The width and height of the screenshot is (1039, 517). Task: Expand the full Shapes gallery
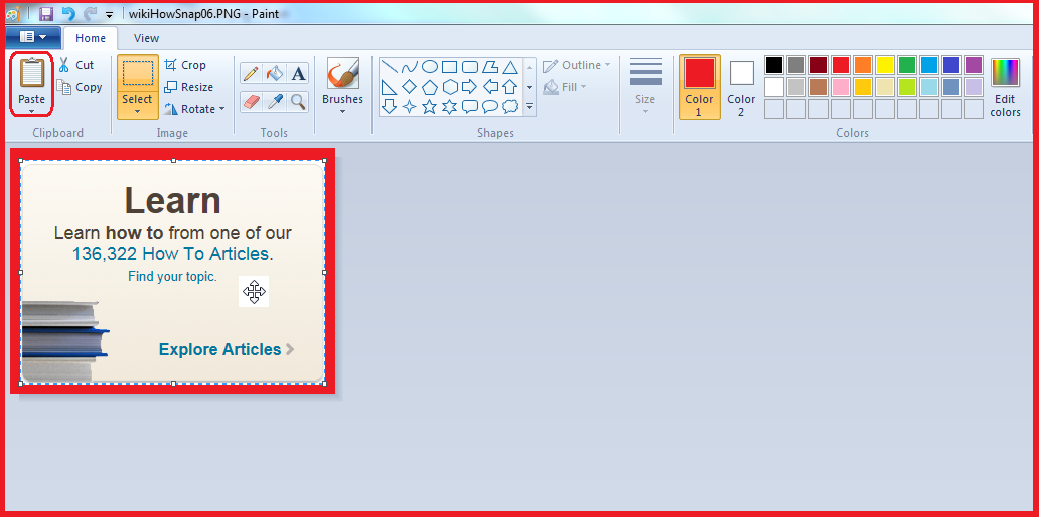pyautogui.click(x=529, y=106)
